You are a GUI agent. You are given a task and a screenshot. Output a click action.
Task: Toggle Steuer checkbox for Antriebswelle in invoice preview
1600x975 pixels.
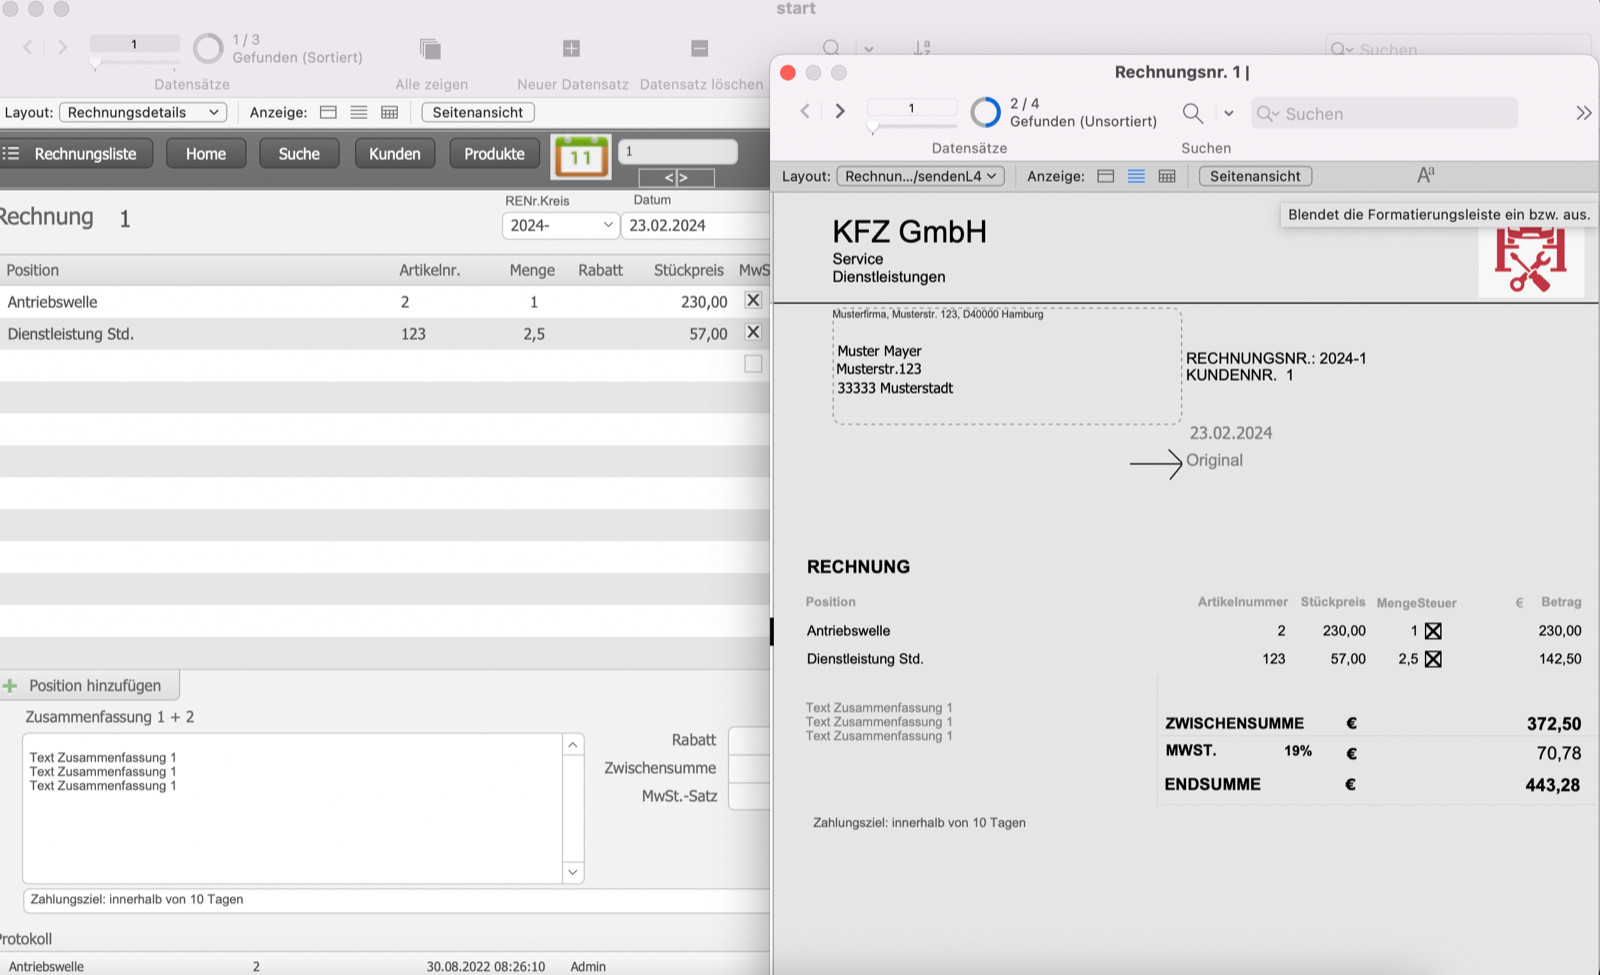(1433, 631)
